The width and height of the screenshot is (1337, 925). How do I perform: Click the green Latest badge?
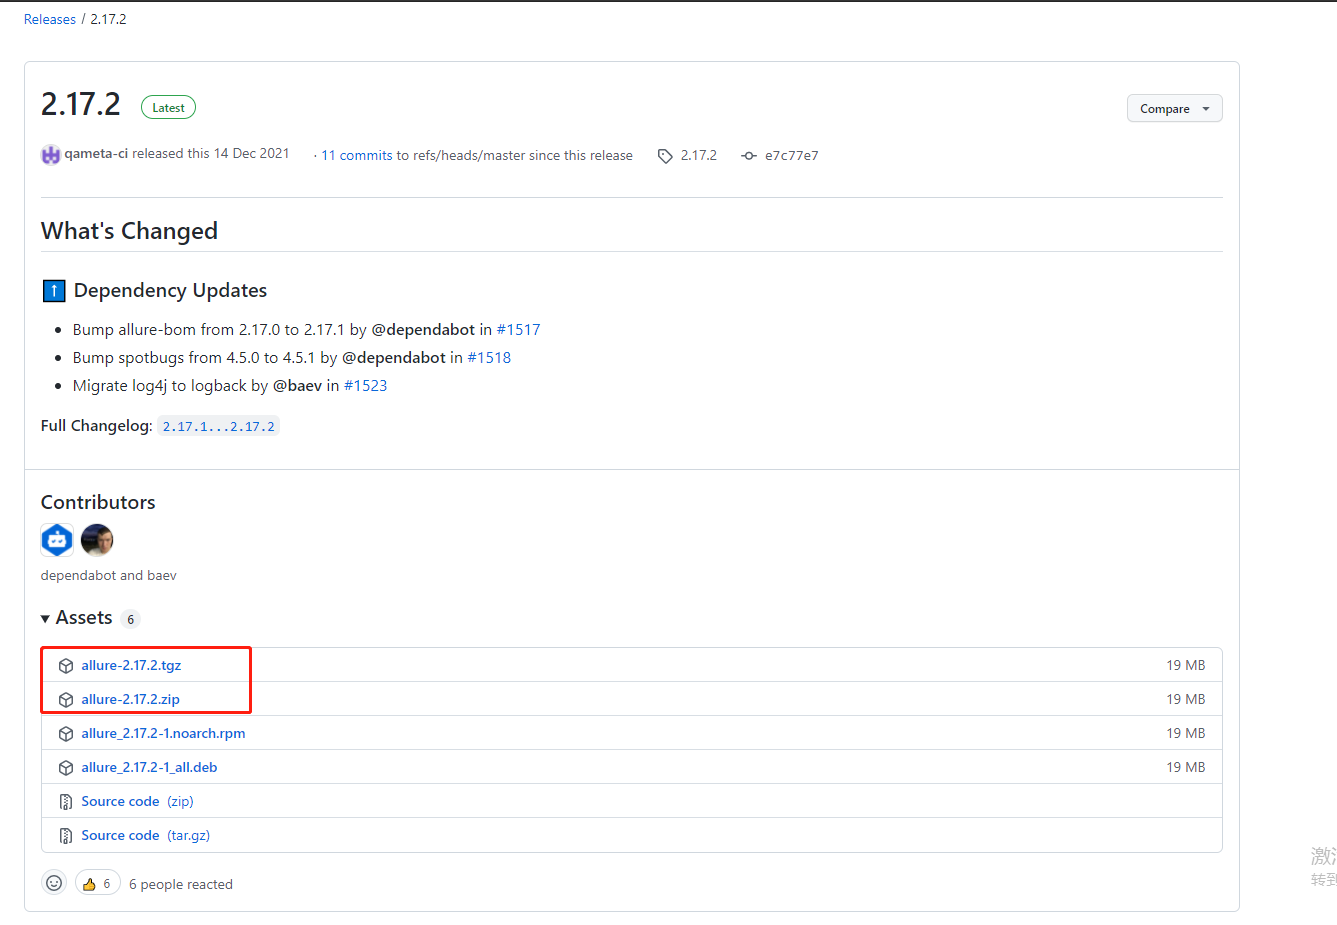coord(168,107)
